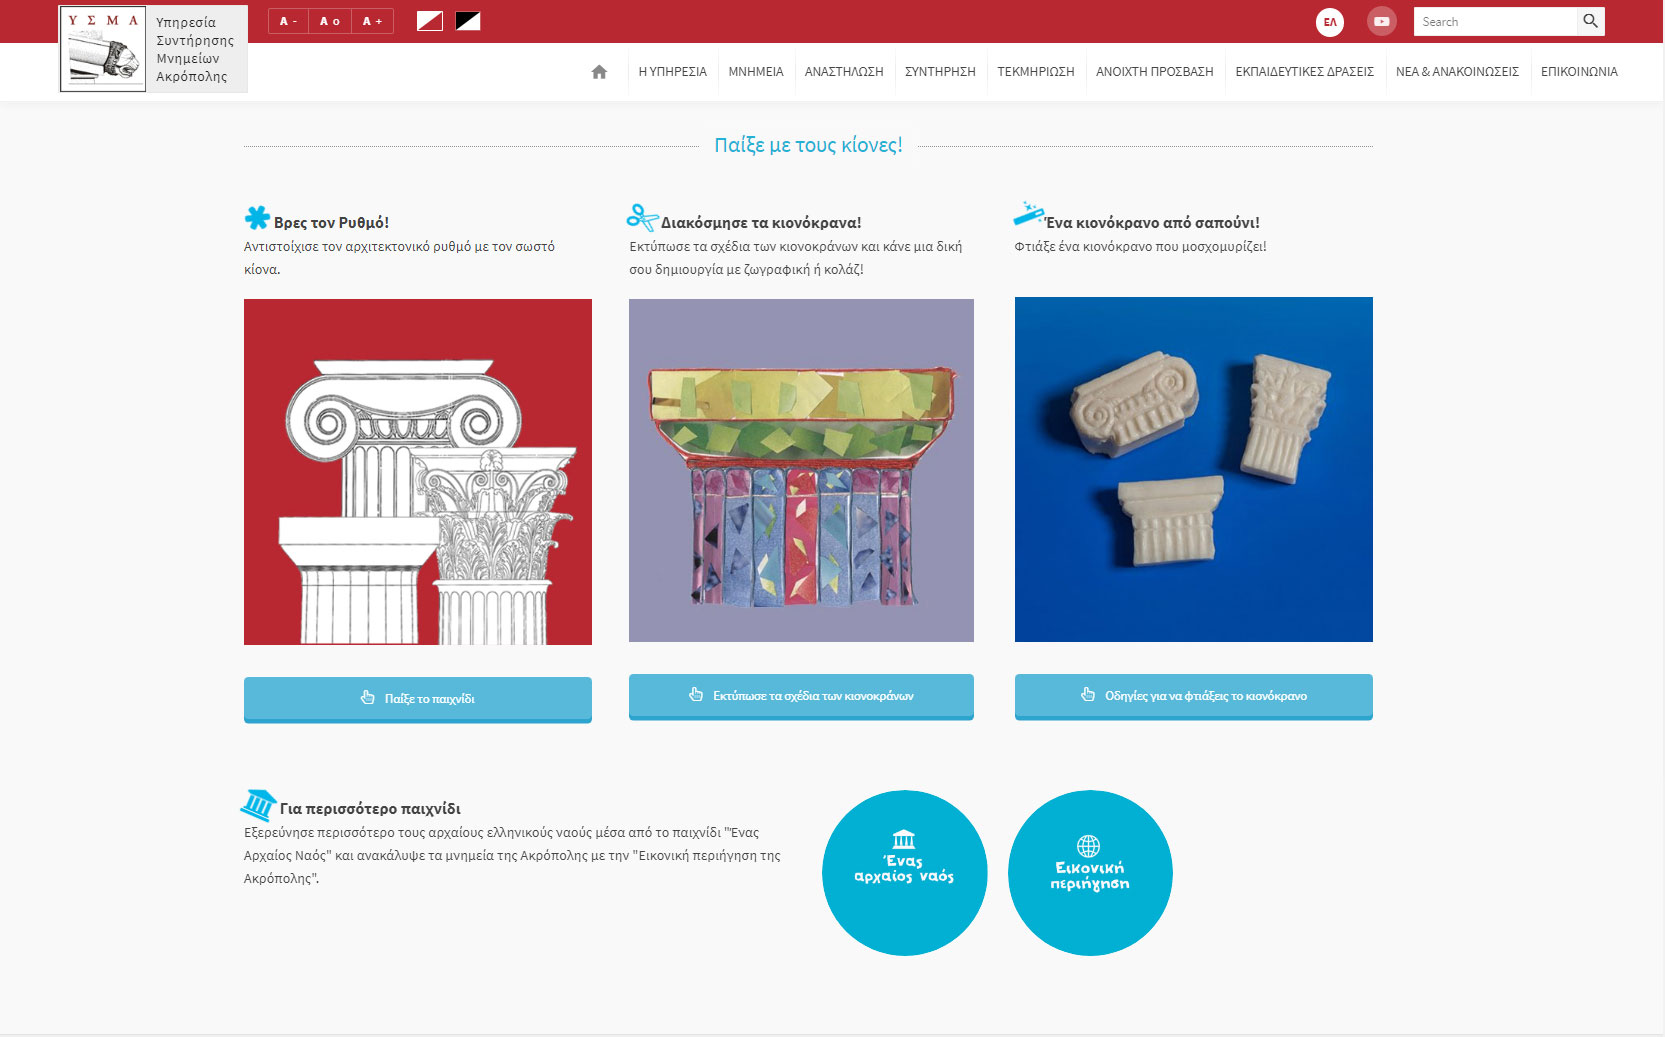Click the search magnifier icon
Image resolution: width=1665 pixels, height=1037 pixels.
click(1590, 21)
